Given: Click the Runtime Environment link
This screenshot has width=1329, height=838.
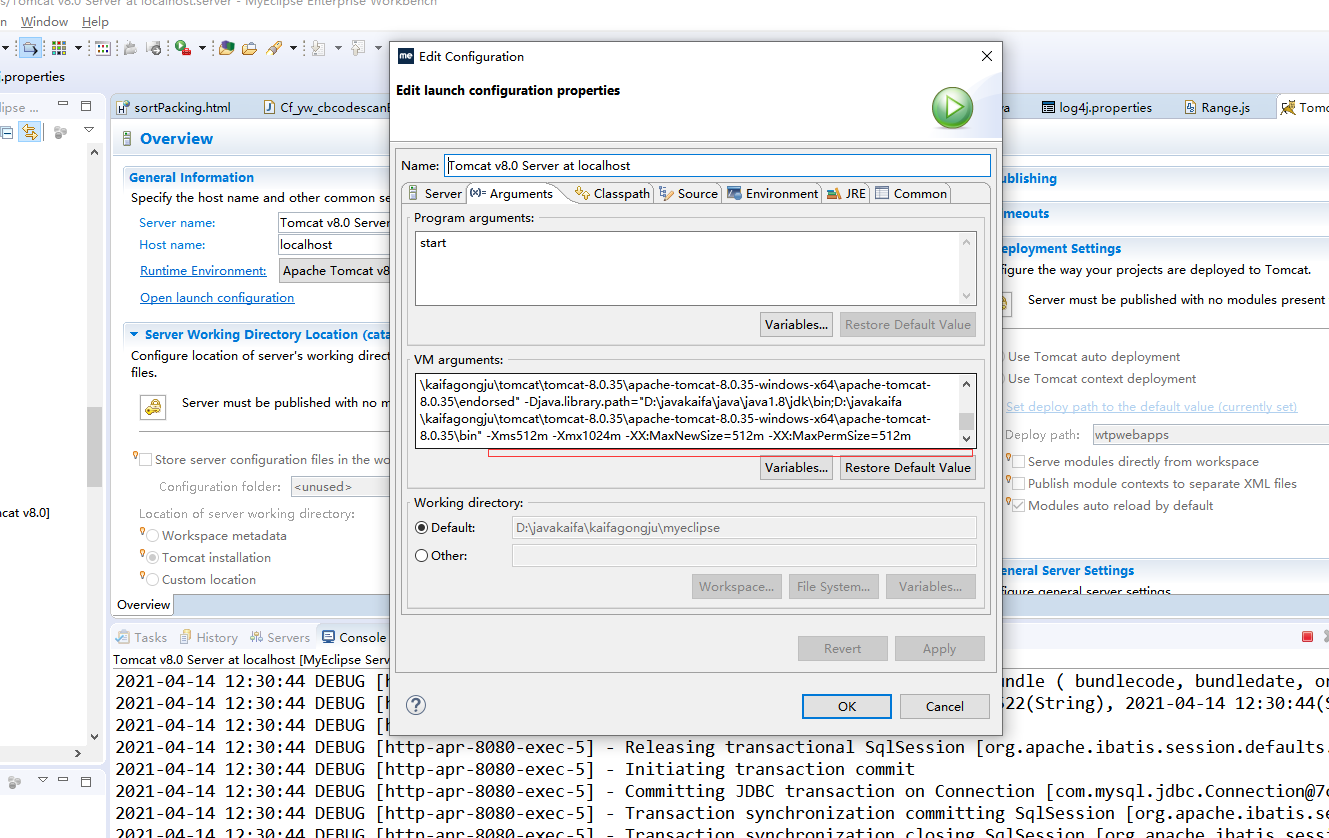Looking at the screenshot, I should pos(203,271).
